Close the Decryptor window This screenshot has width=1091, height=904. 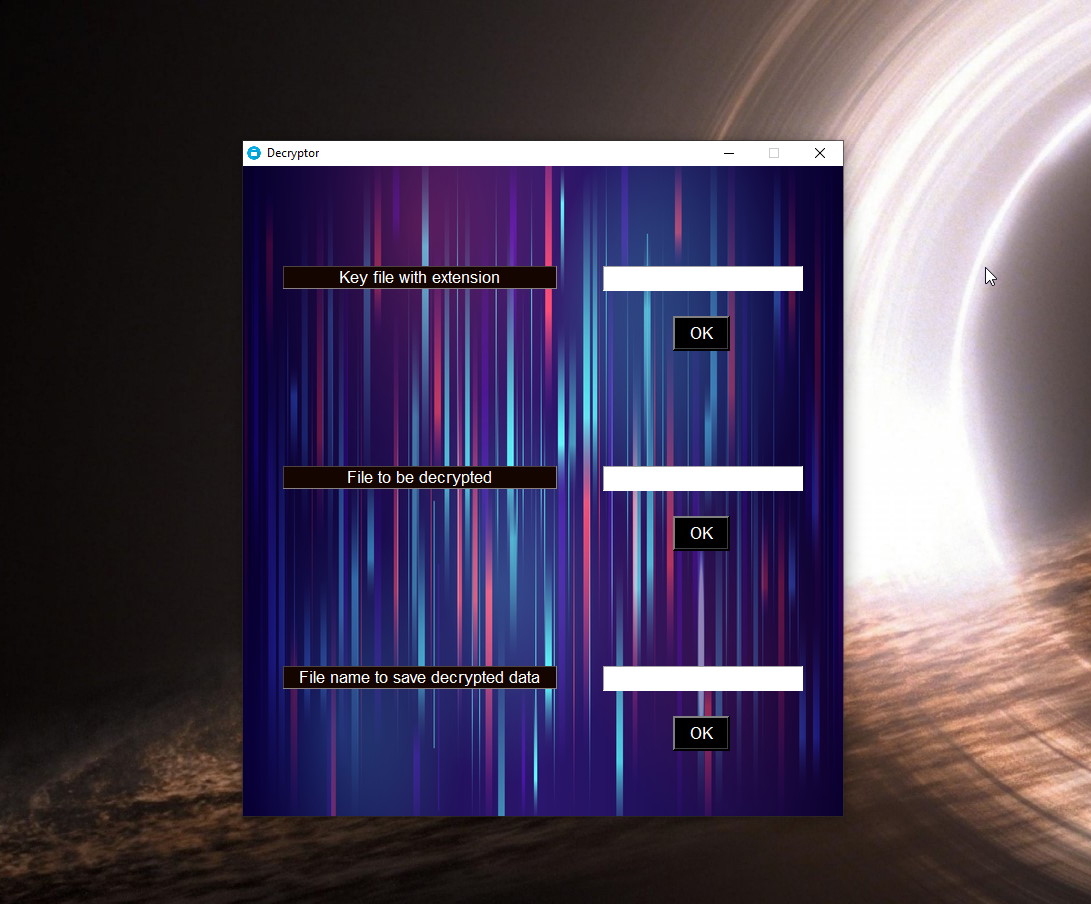[x=820, y=153]
